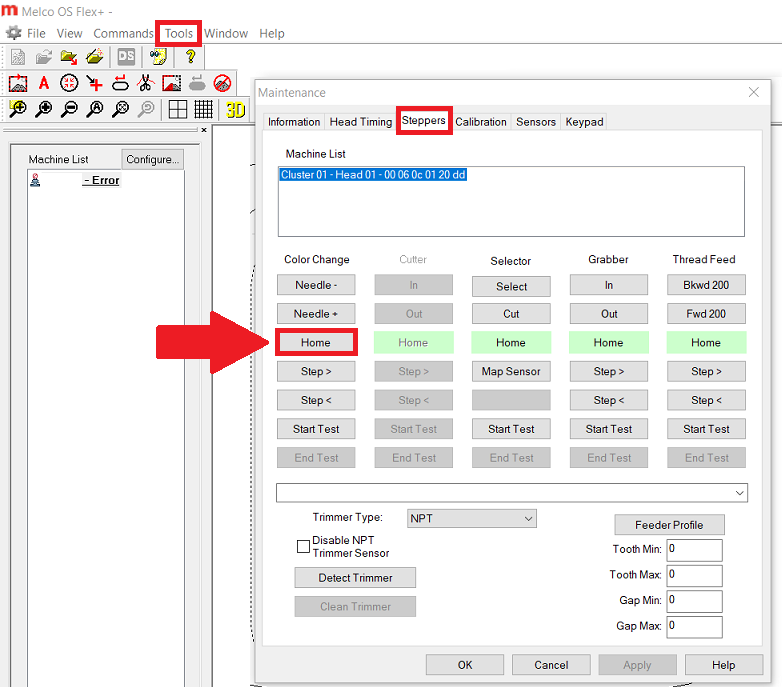The image size is (782, 687).
Task: Select the red letter A lettering tool
Action: (x=43, y=83)
